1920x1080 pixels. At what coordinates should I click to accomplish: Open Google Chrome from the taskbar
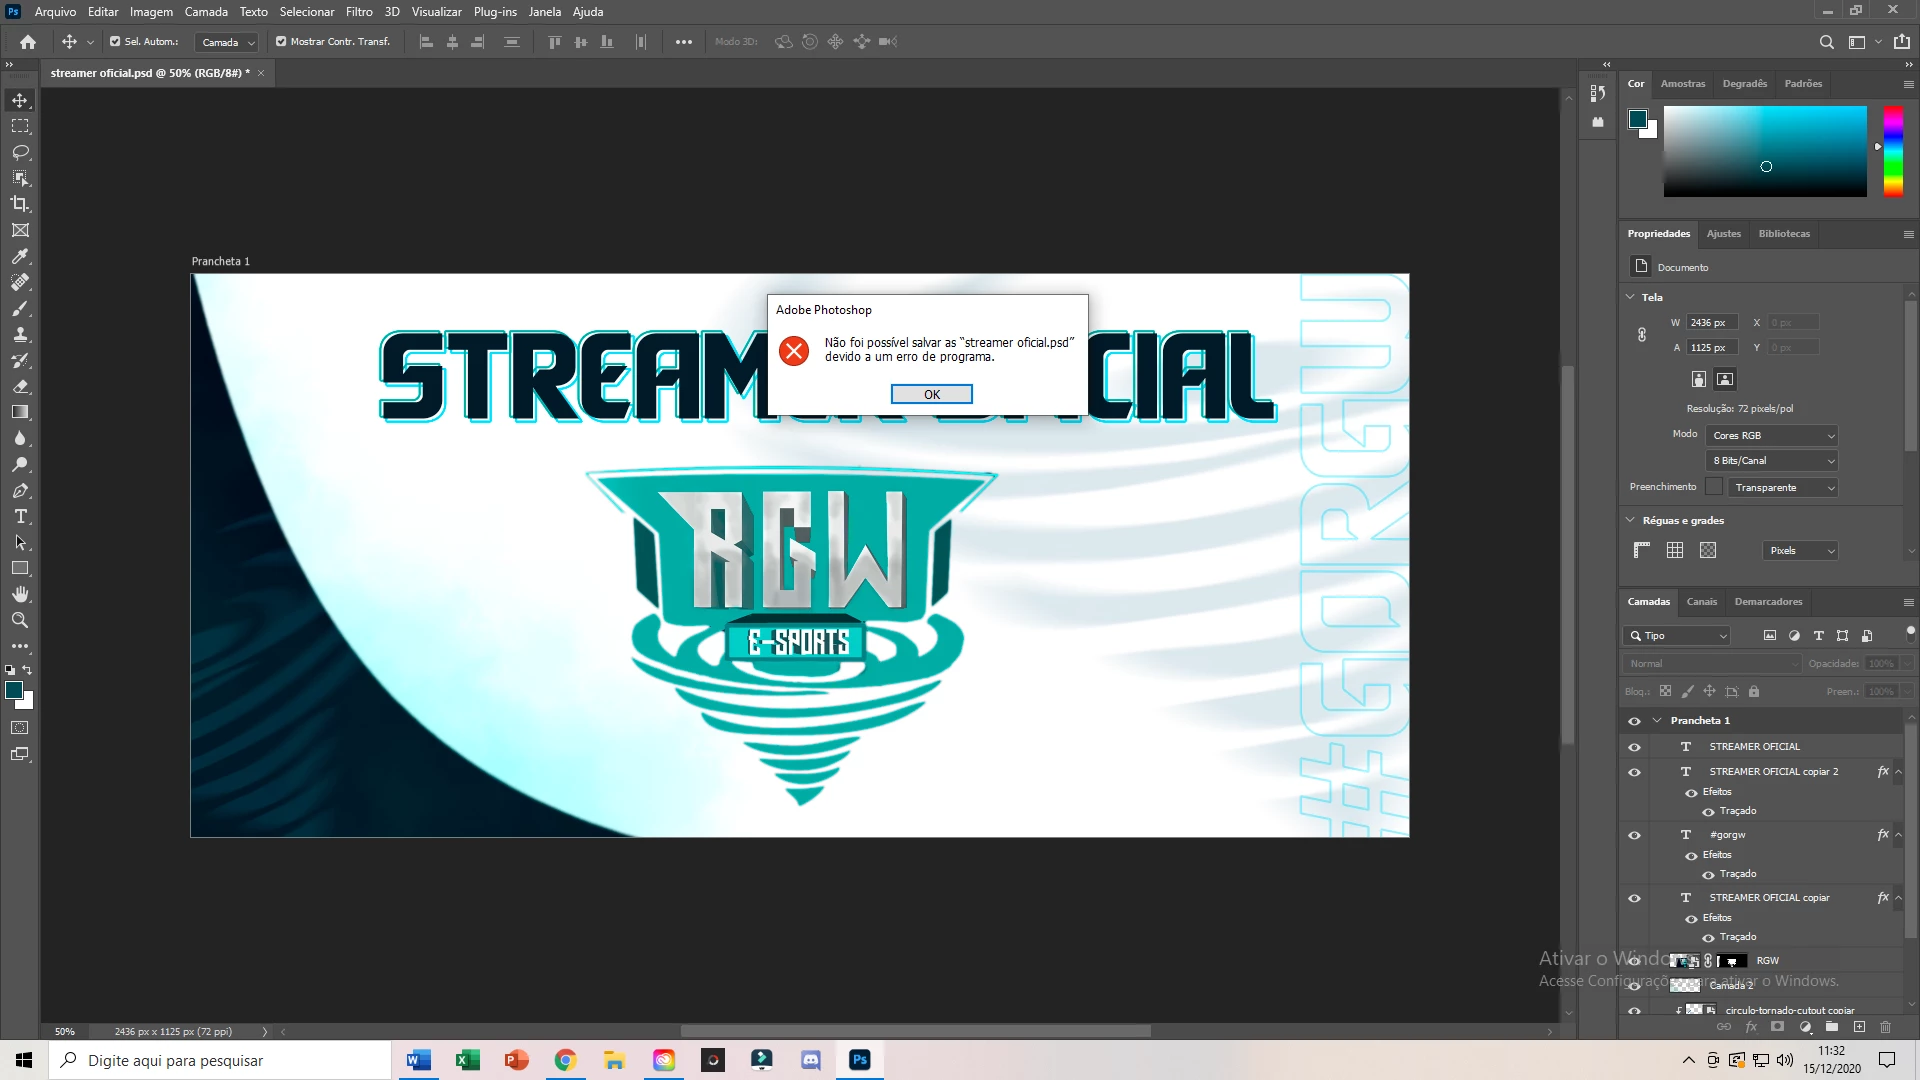pyautogui.click(x=565, y=1060)
